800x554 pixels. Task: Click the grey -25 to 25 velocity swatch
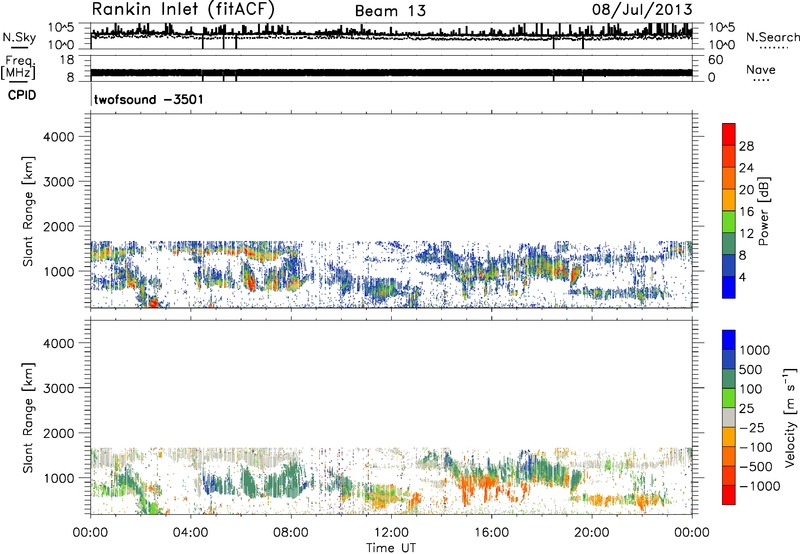729,417
